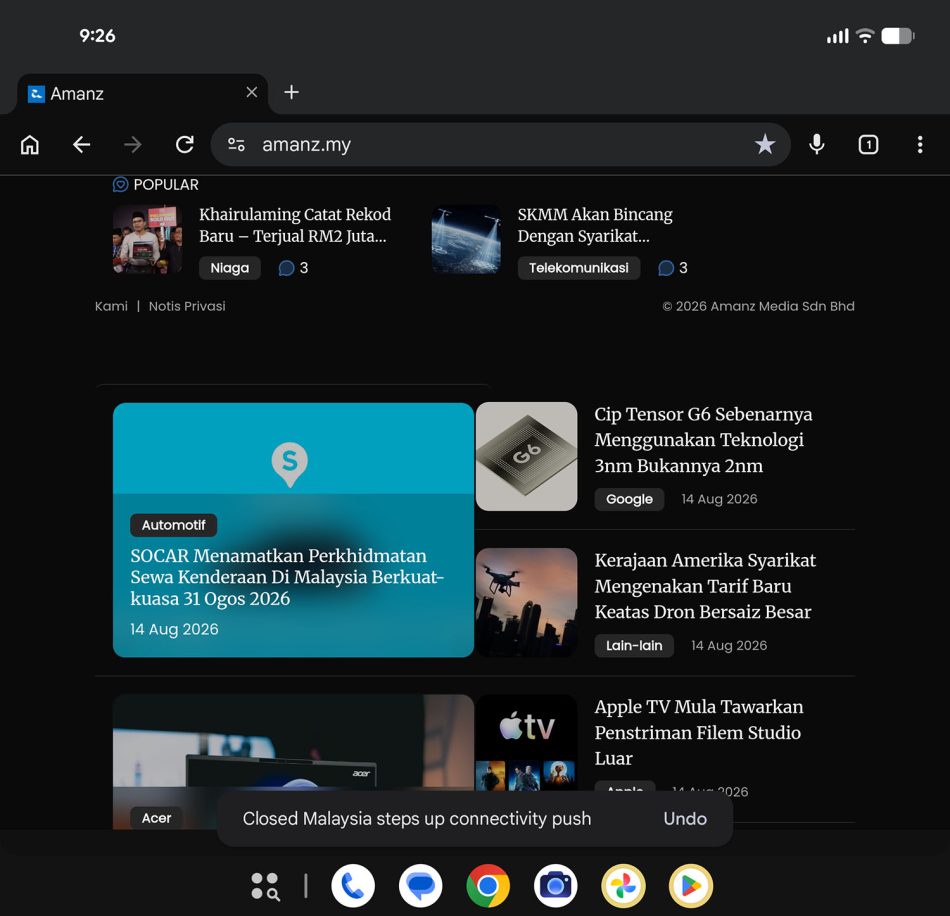Viewport: 950px width, 916px height.
Task: Open Cip Tensor G6 article headline
Action: point(703,440)
